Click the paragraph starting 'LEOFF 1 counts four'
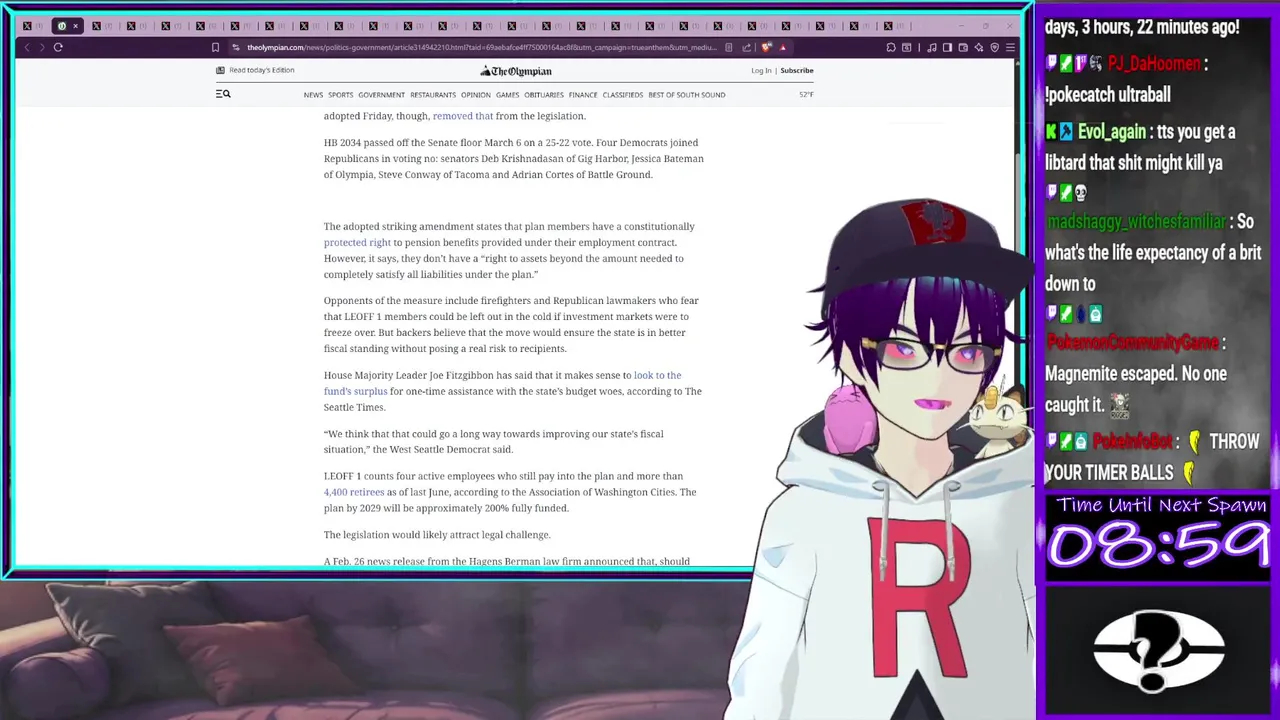This screenshot has width=1280, height=720. [x=510, y=492]
